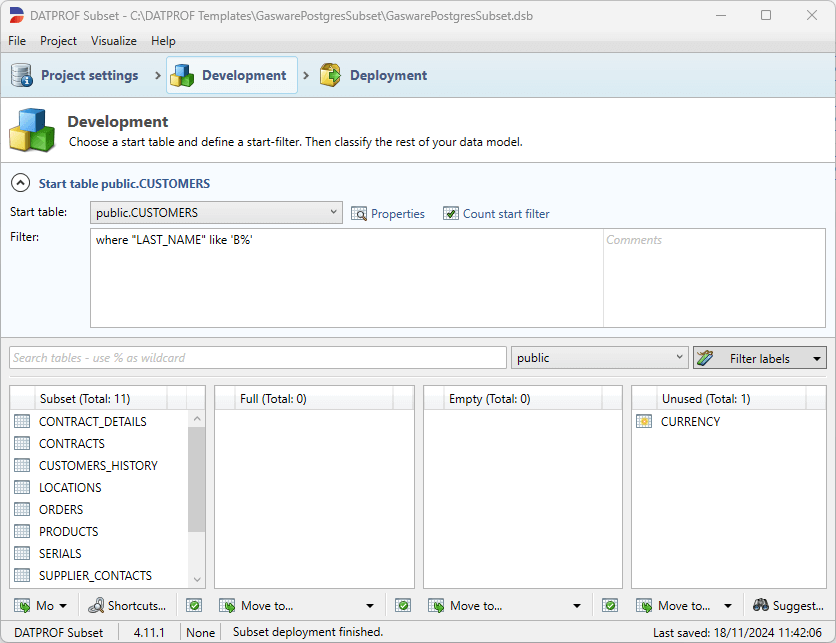Open start table Properties
Image resolution: width=836 pixels, height=643 pixels.
coord(388,214)
